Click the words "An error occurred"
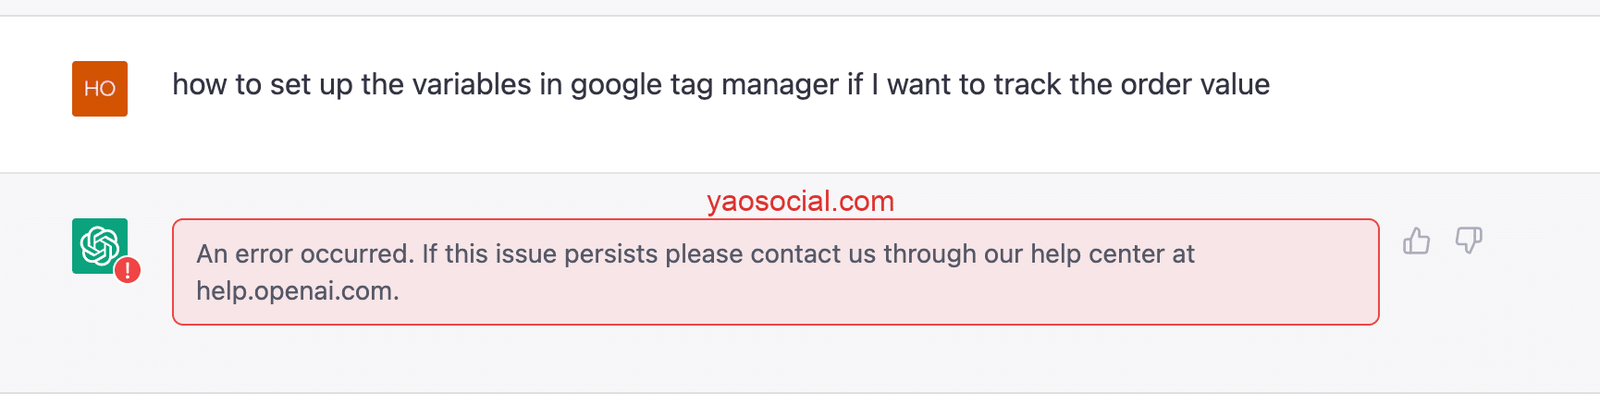The width and height of the screenshot is (1600, 407). tap(304, 254)
